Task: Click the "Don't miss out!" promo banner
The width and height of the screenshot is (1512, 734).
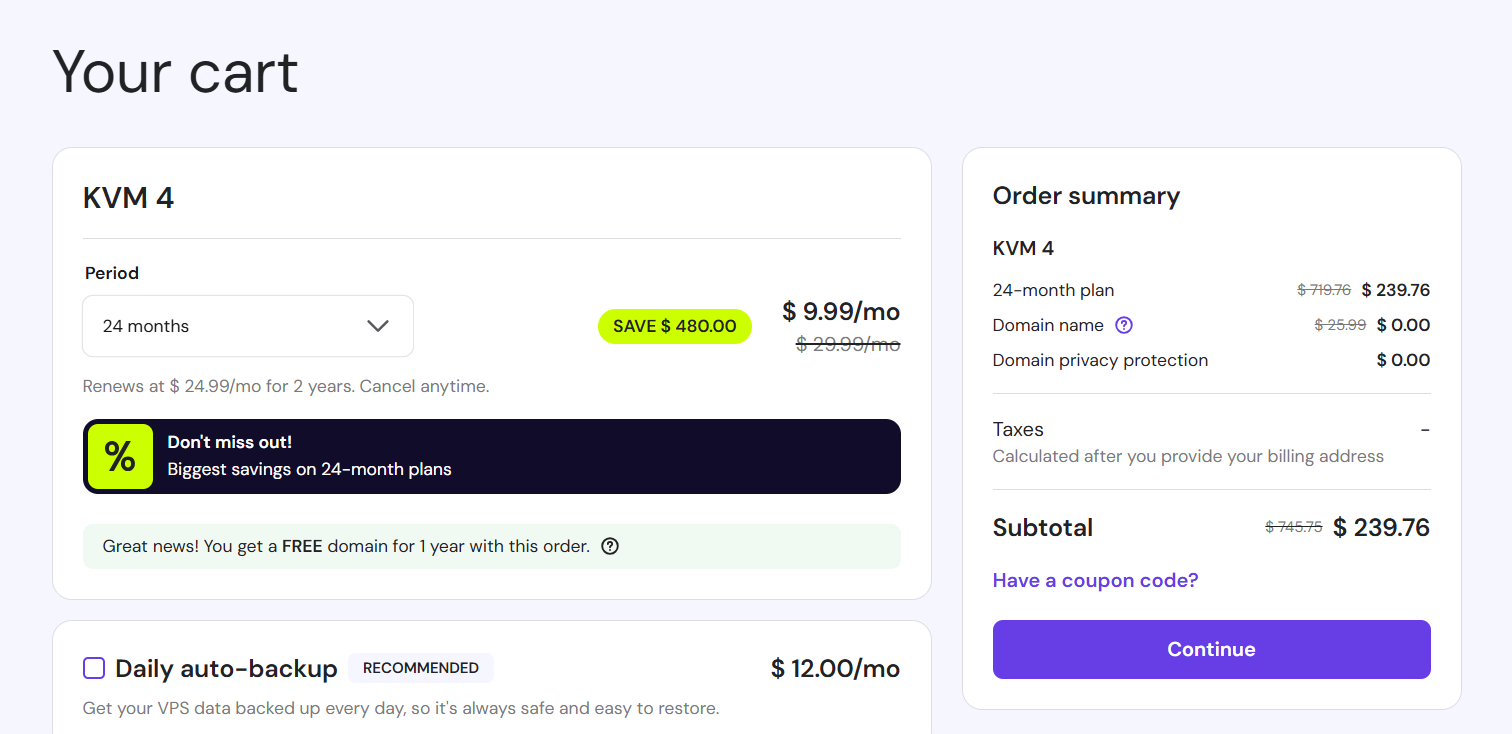Action: coord(491,456)
